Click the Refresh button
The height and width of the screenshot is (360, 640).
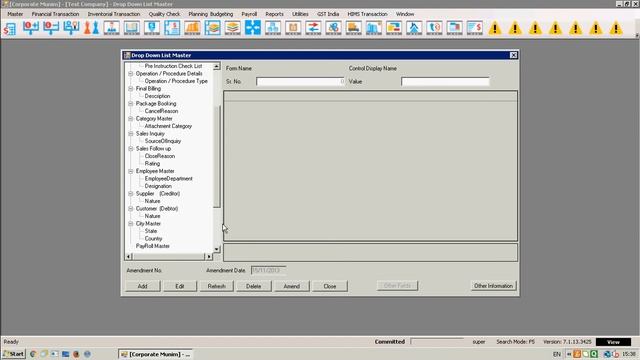click(x=217, y=286)
